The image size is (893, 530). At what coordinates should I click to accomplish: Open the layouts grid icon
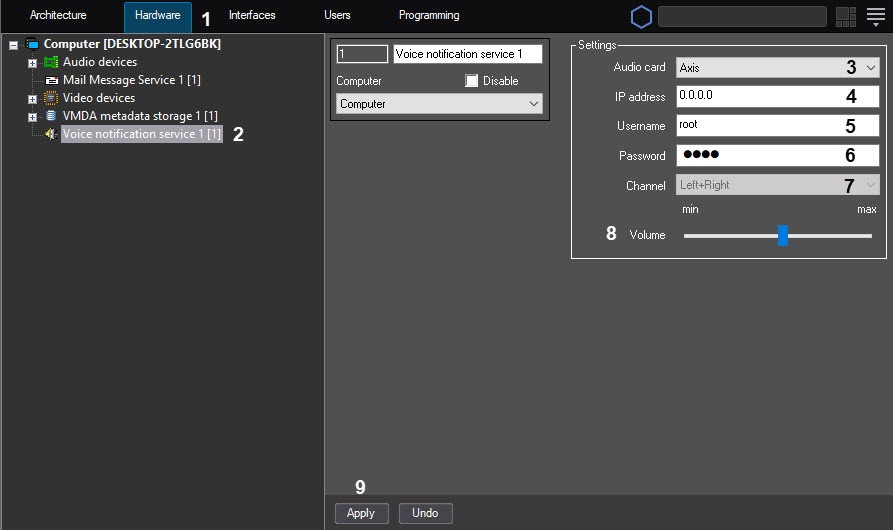pos(846,17)
